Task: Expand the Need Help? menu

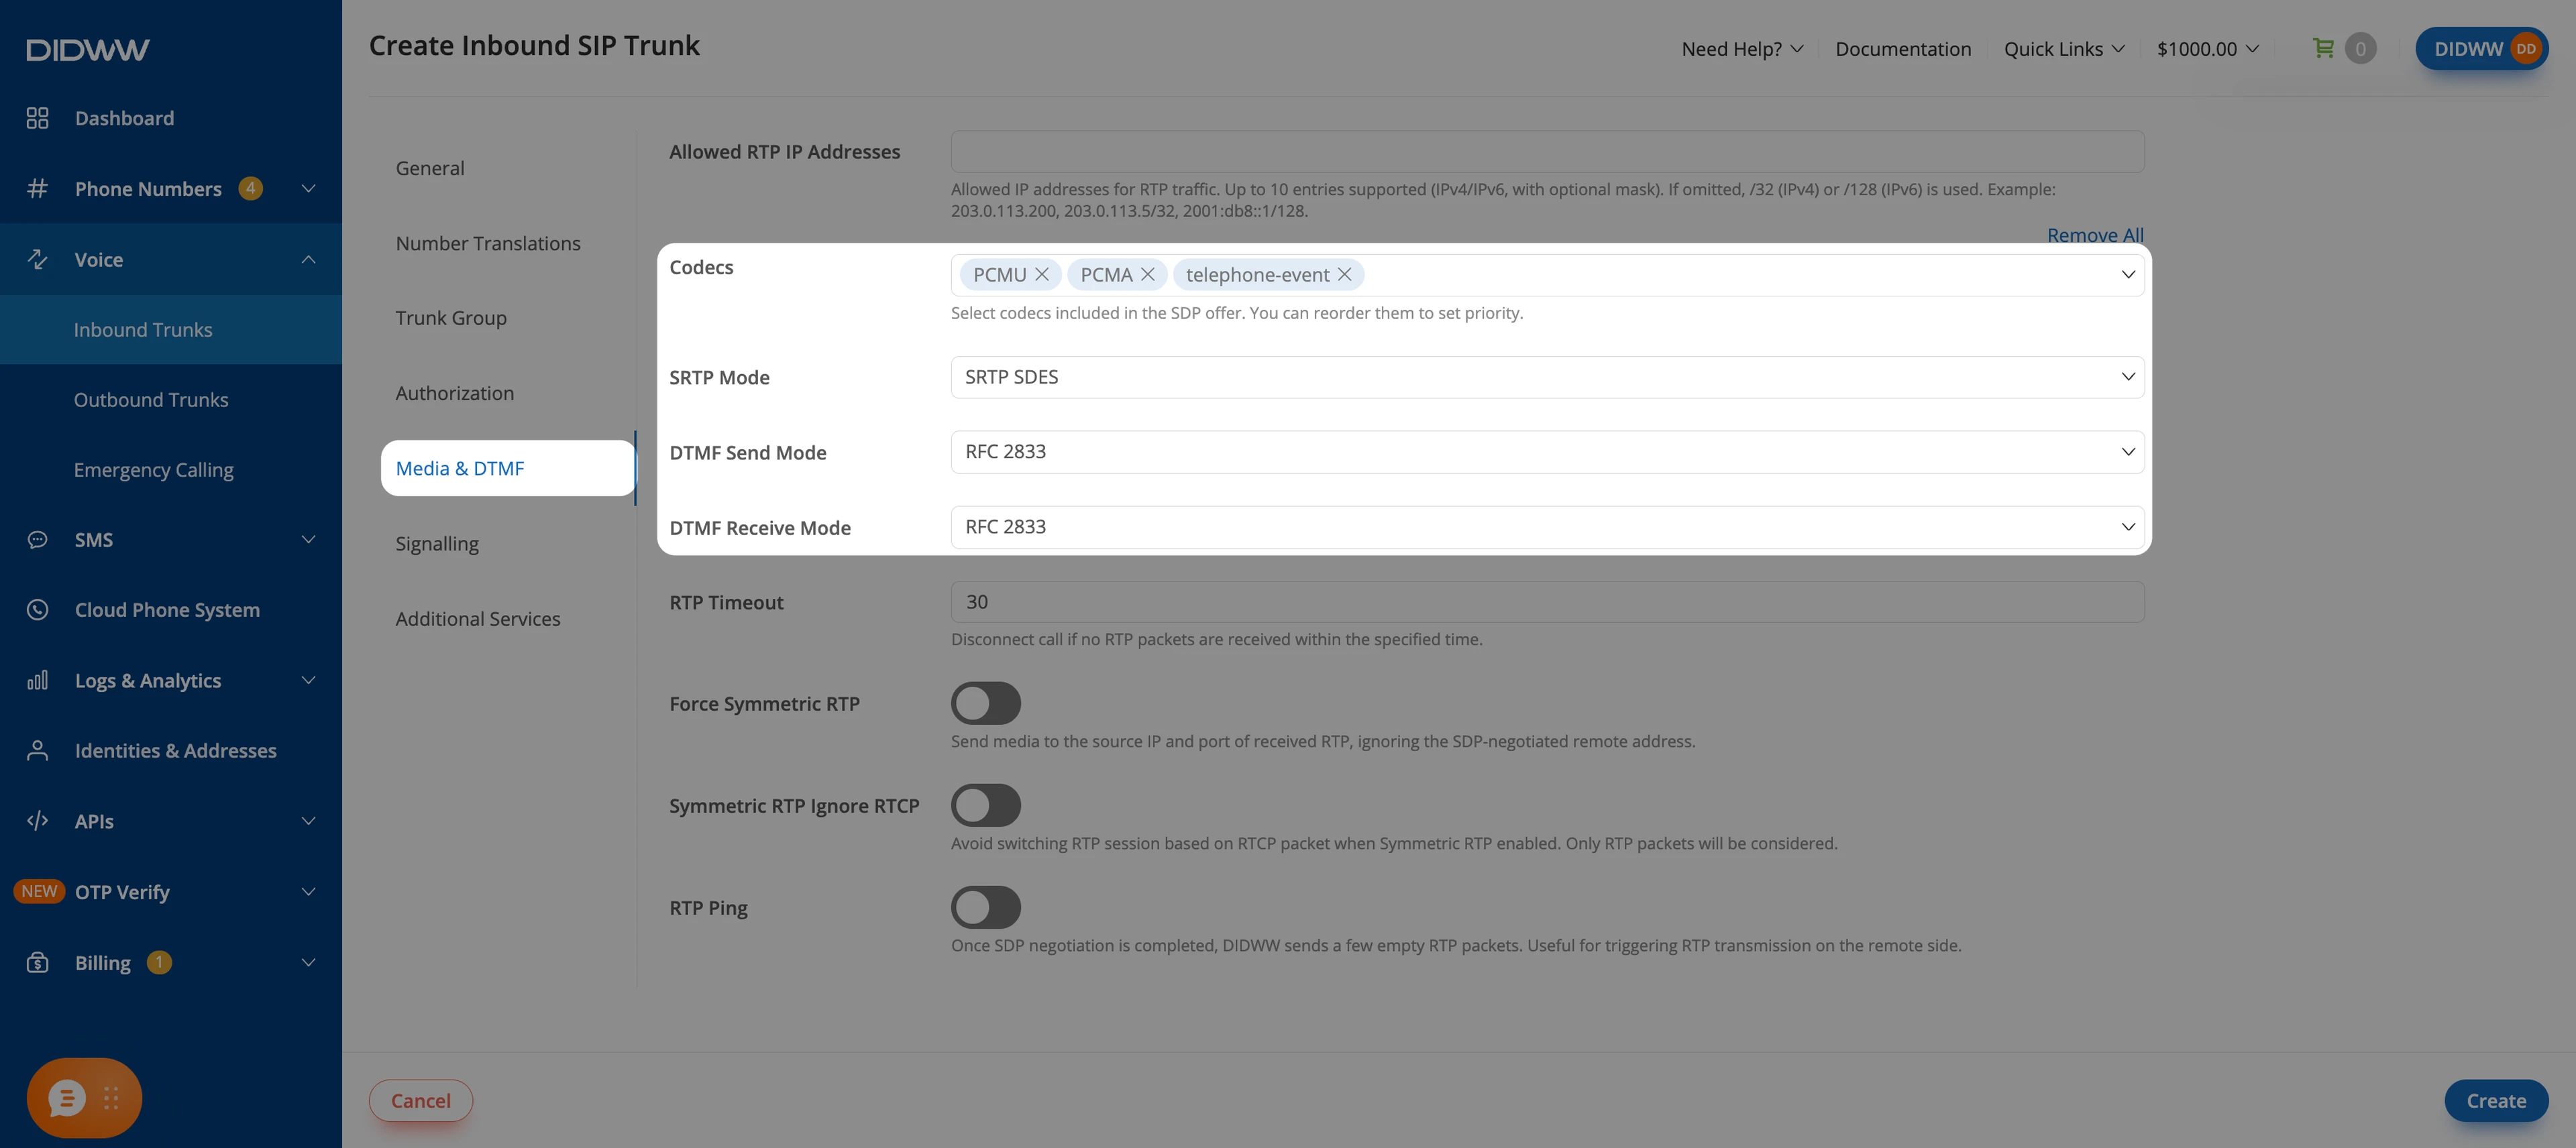Action: coord(1742,49)
